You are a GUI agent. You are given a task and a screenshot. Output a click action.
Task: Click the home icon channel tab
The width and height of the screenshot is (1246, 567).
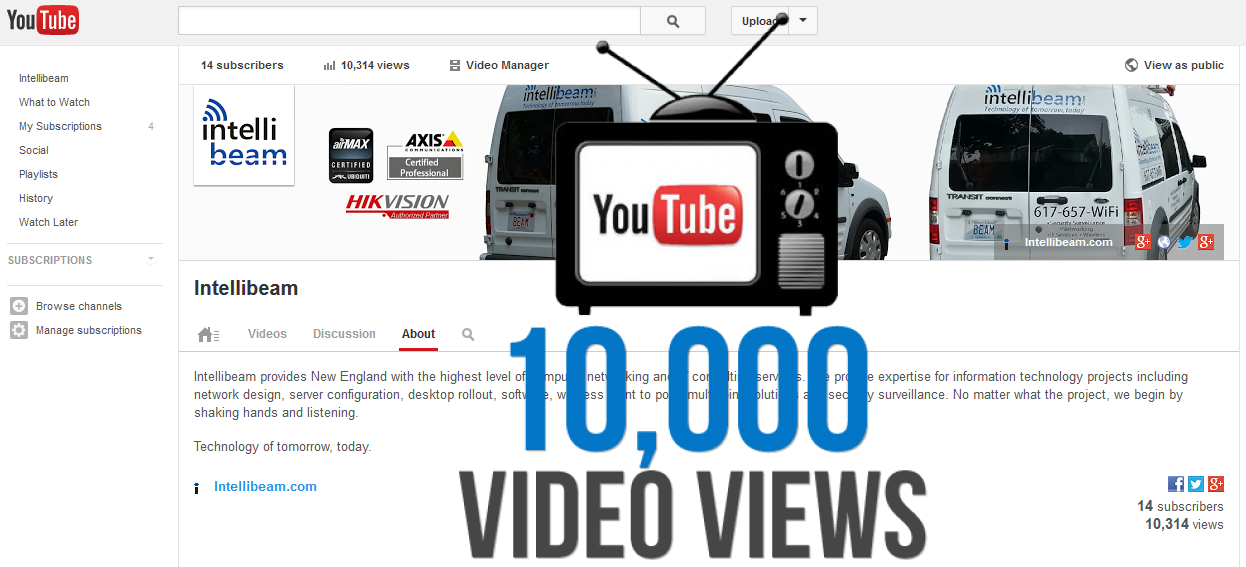coord(208,335)
